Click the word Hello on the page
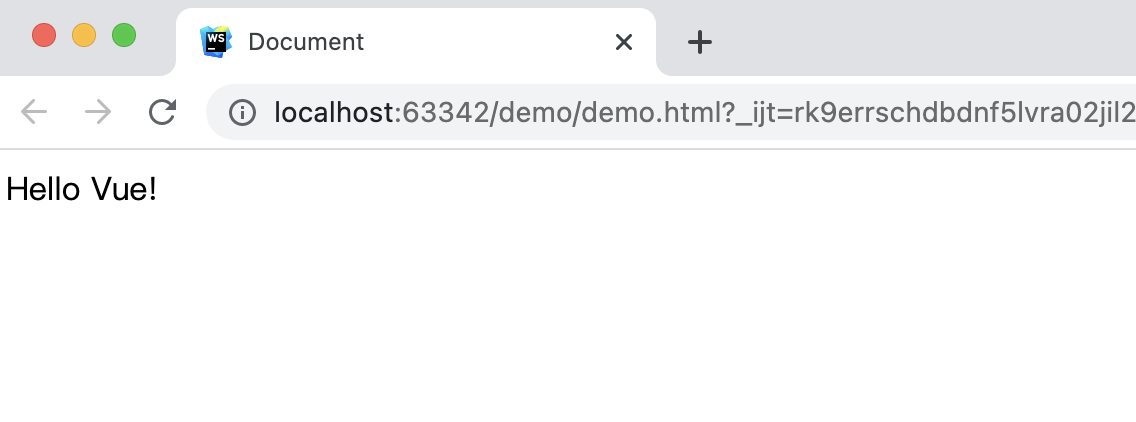 point(44,189)
